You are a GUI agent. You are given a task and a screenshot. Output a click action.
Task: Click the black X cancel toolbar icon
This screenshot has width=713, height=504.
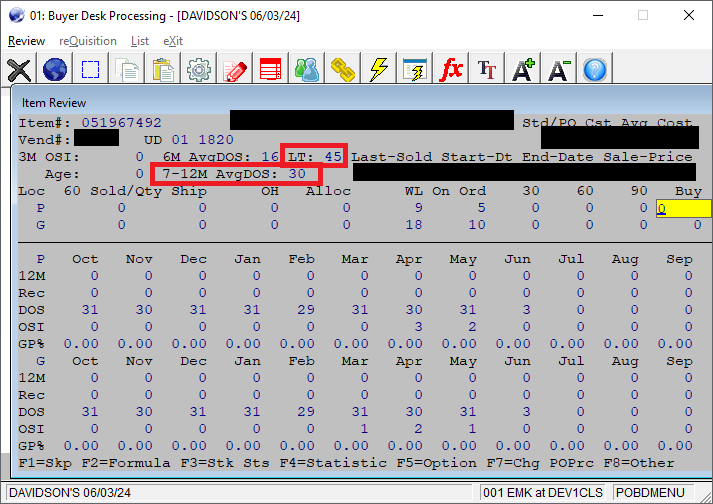click(19, 69)
